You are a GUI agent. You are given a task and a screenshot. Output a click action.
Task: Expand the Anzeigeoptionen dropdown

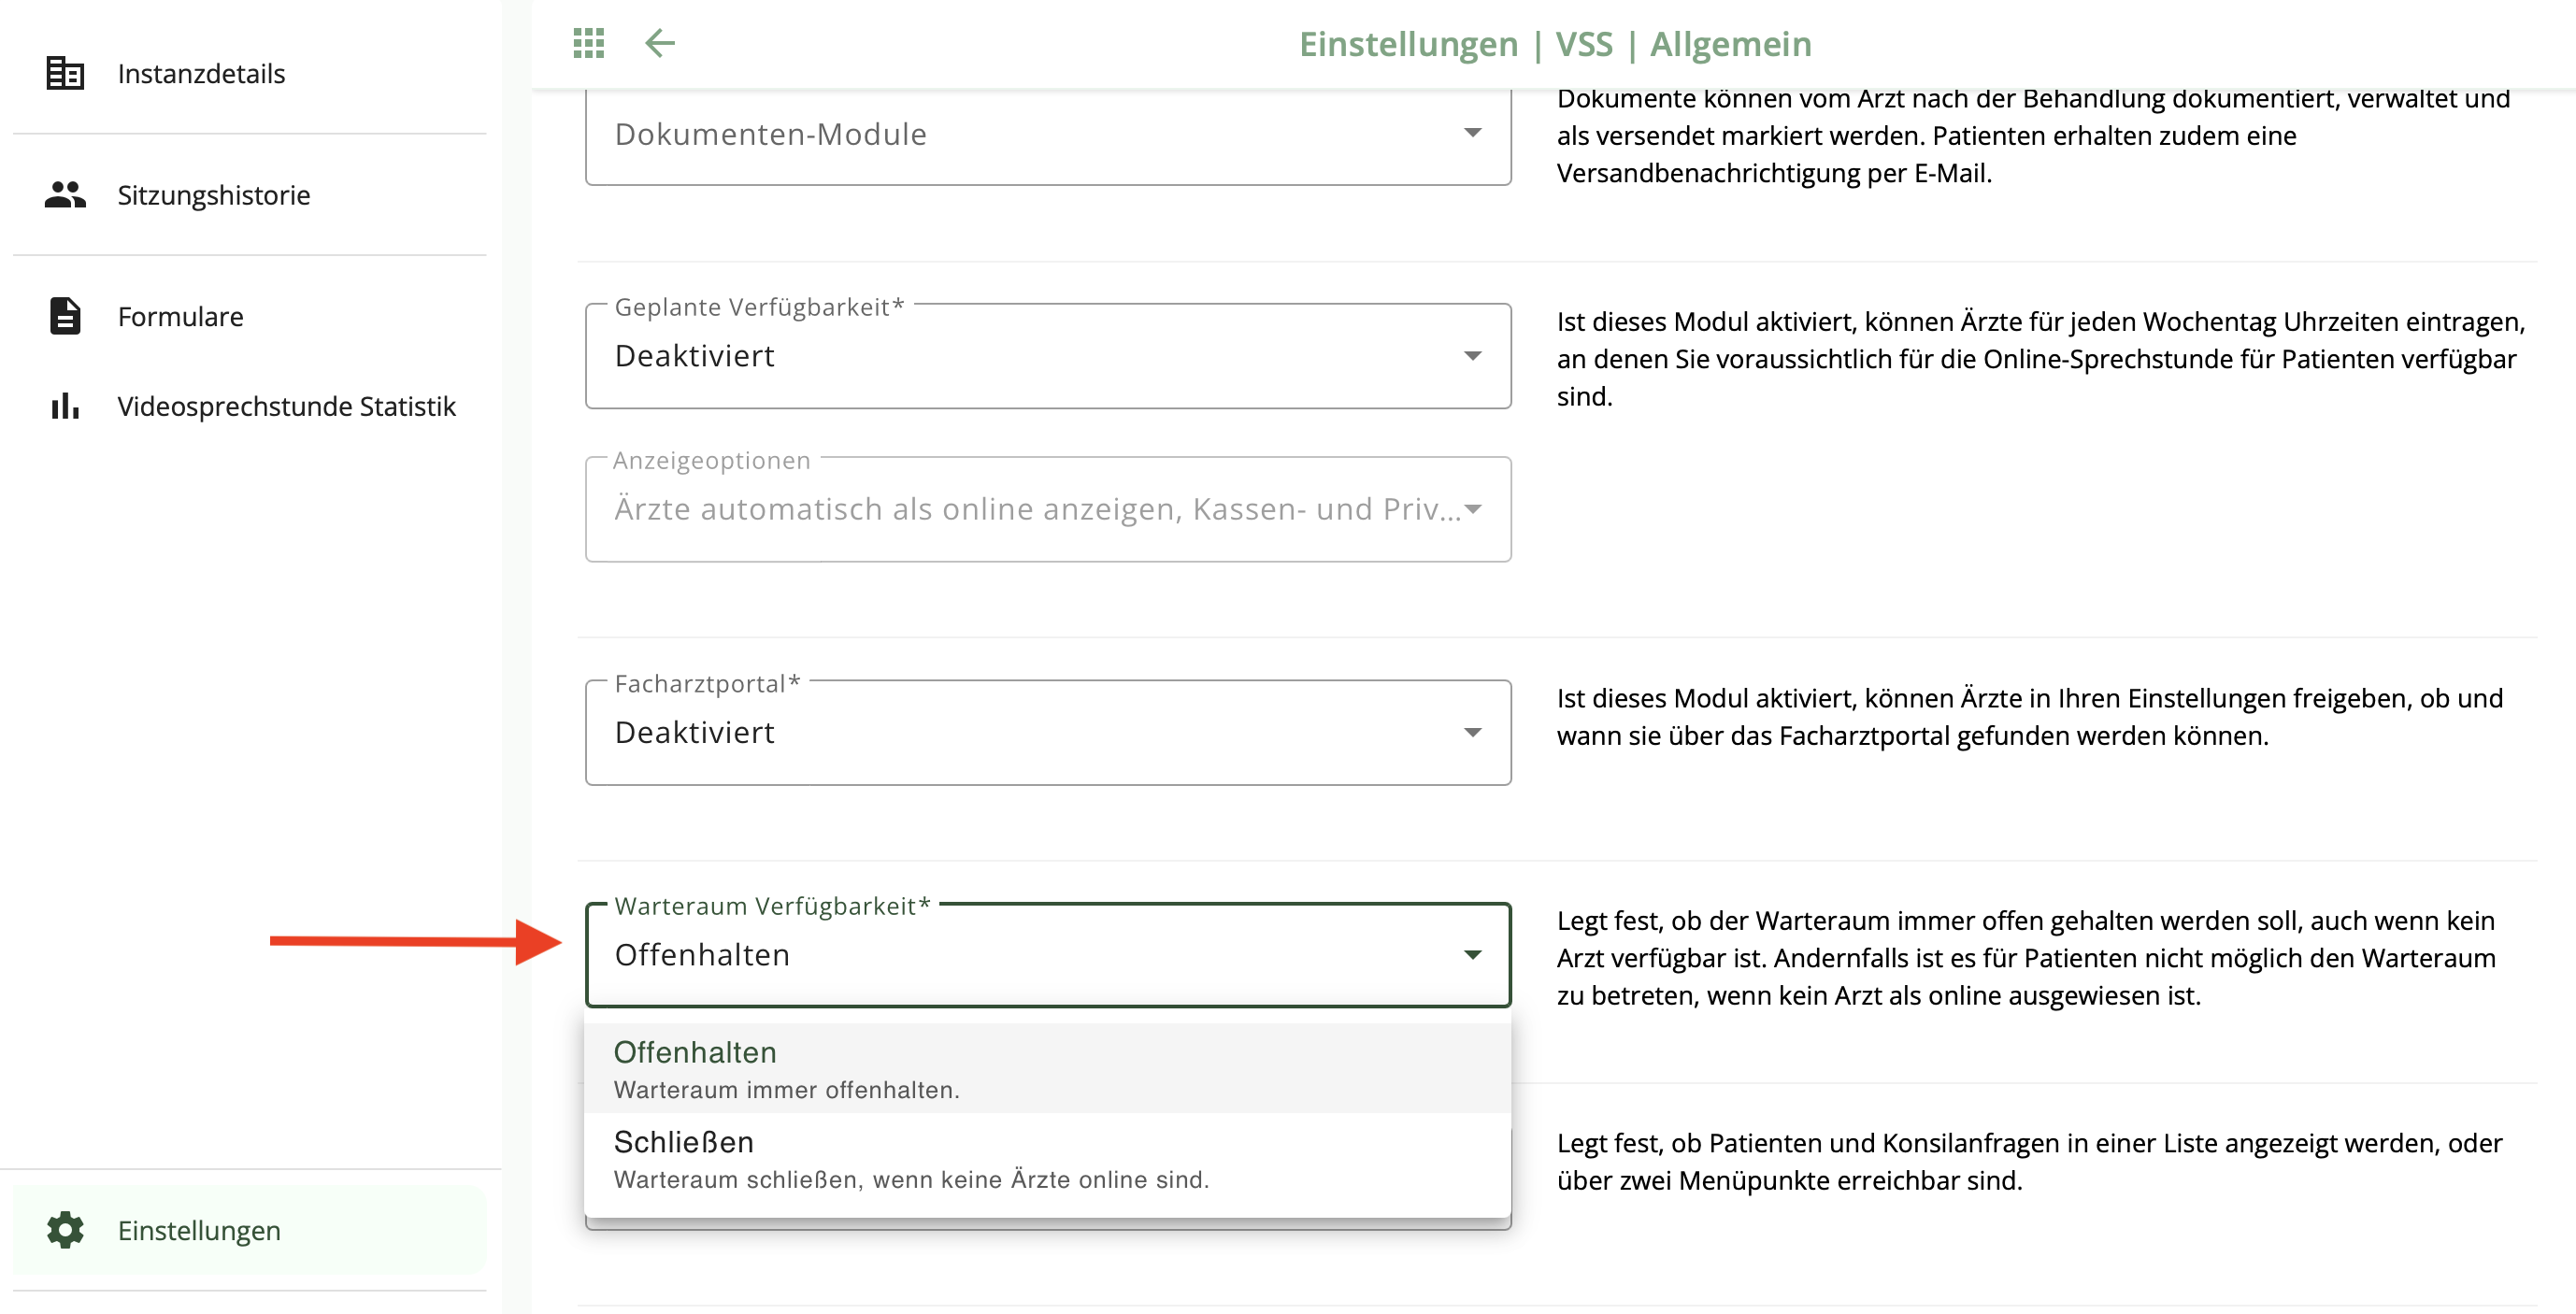(x=1047, y=509)
